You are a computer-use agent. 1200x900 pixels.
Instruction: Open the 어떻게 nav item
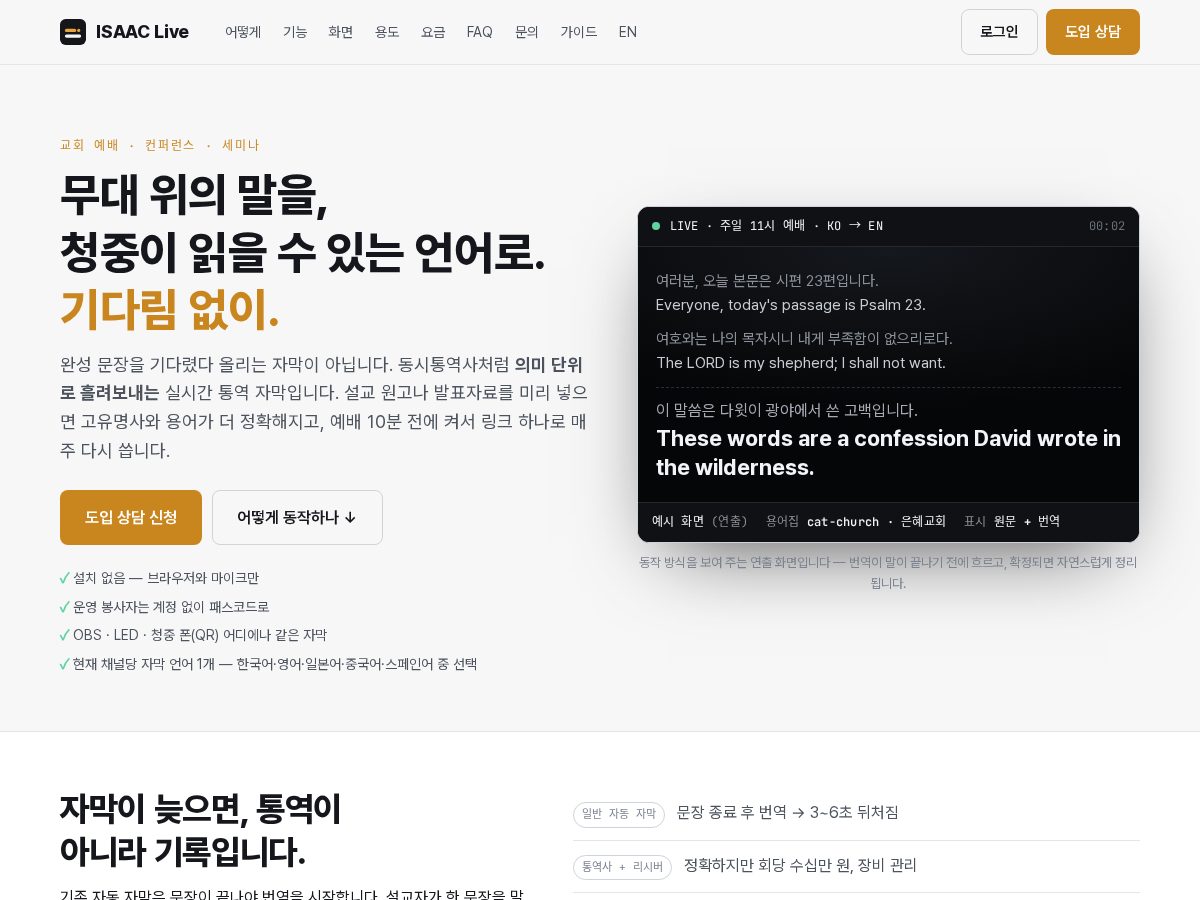[243, 32]
